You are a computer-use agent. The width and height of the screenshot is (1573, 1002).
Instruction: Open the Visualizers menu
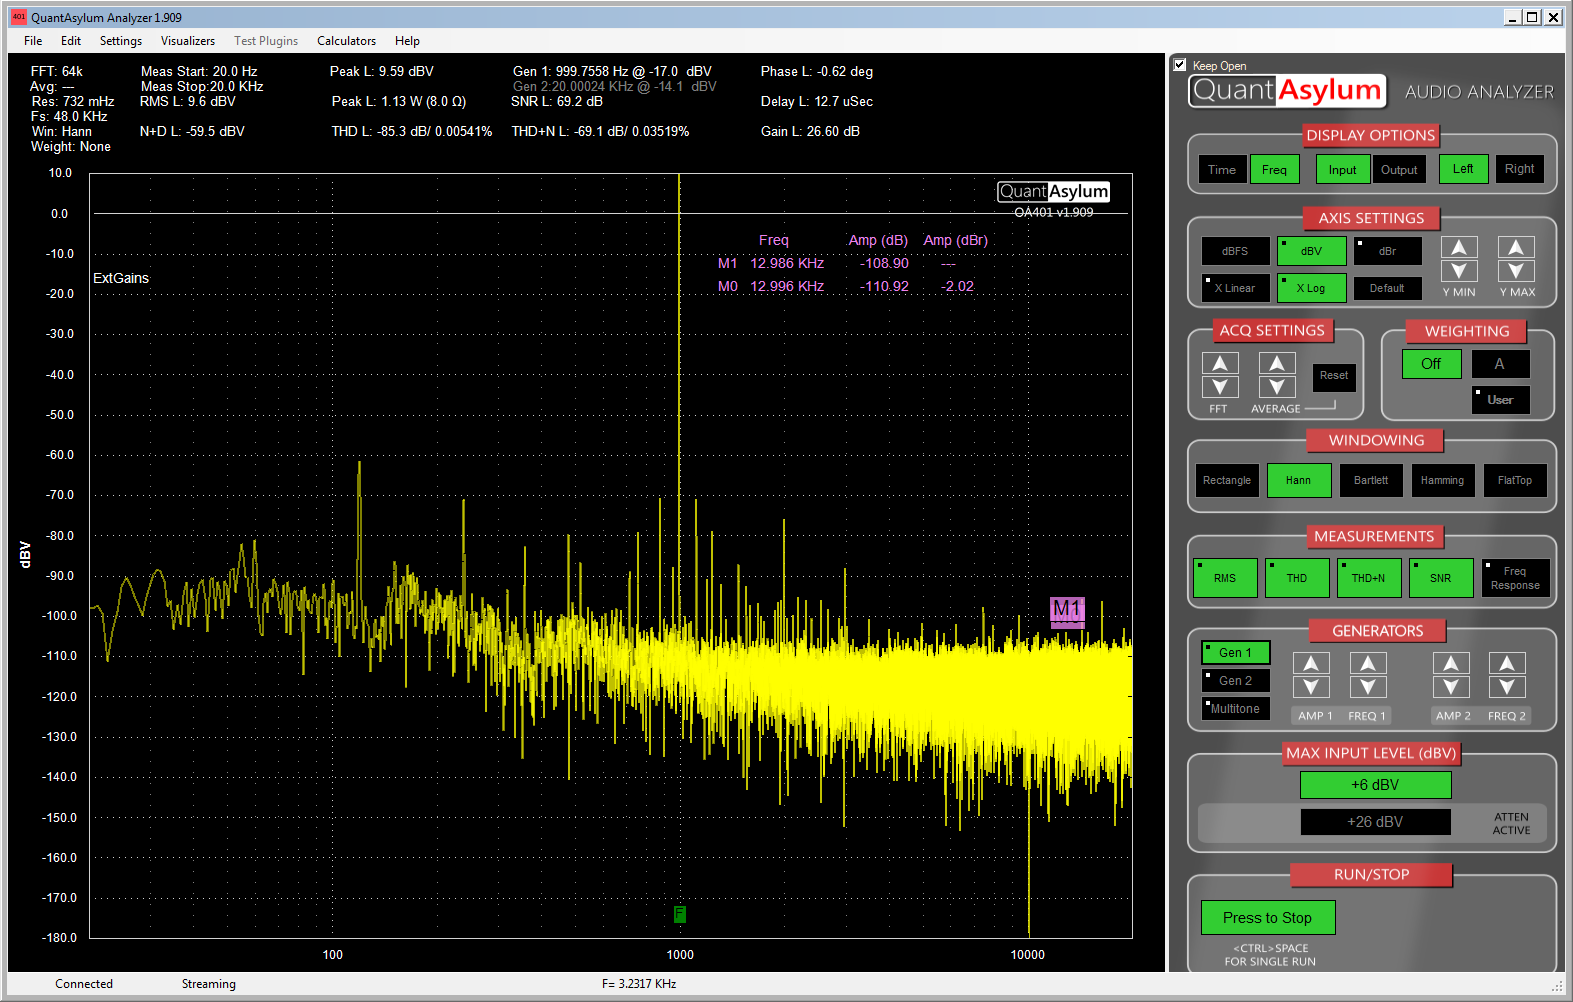pyautogui.click(x=188, y=41)
